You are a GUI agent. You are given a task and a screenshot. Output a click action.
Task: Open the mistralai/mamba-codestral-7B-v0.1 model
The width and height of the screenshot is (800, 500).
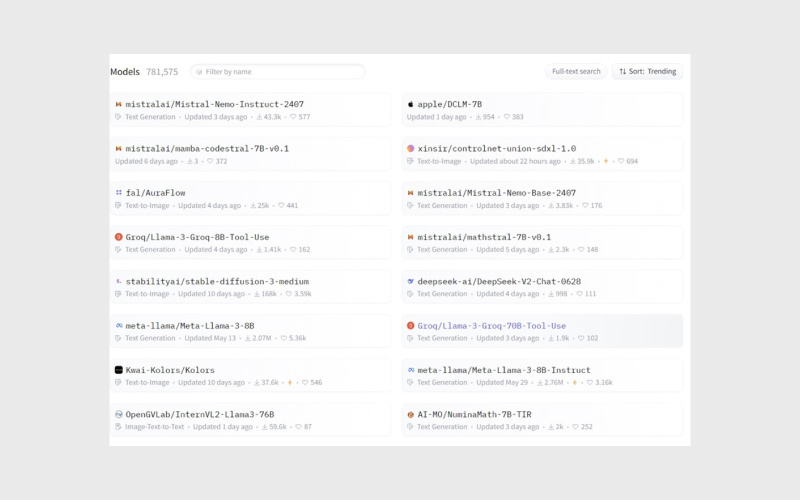click(x=207, y=149)
